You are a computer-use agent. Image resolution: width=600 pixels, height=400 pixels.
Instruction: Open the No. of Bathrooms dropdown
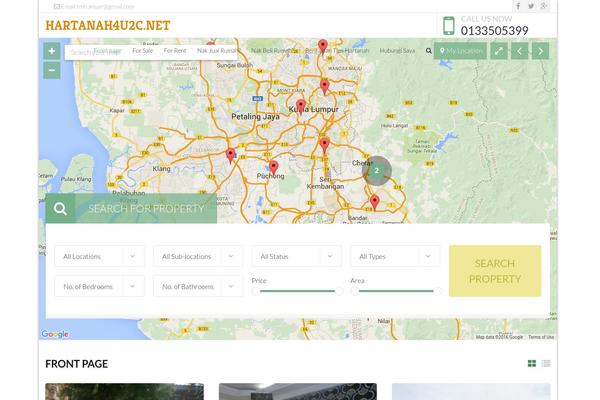tap(198, 286)
